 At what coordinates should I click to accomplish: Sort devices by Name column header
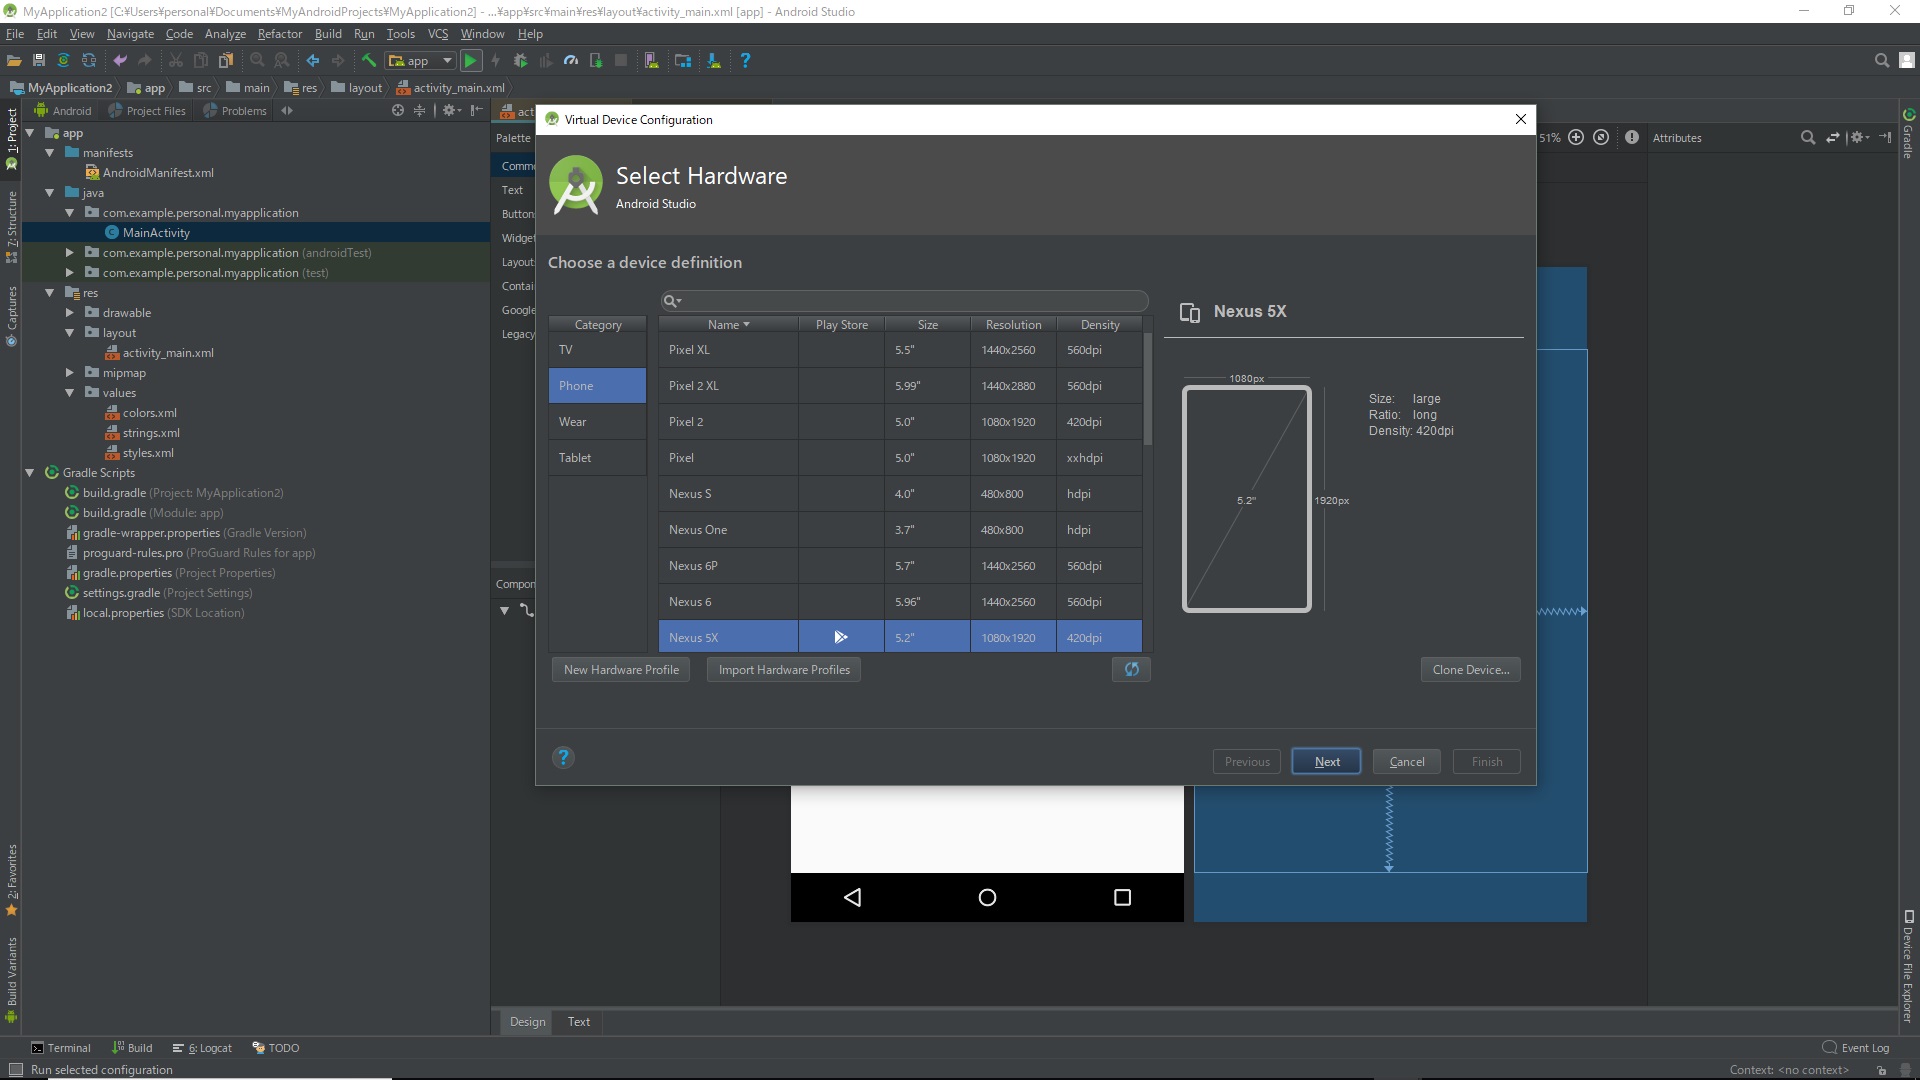click(728, 325)
